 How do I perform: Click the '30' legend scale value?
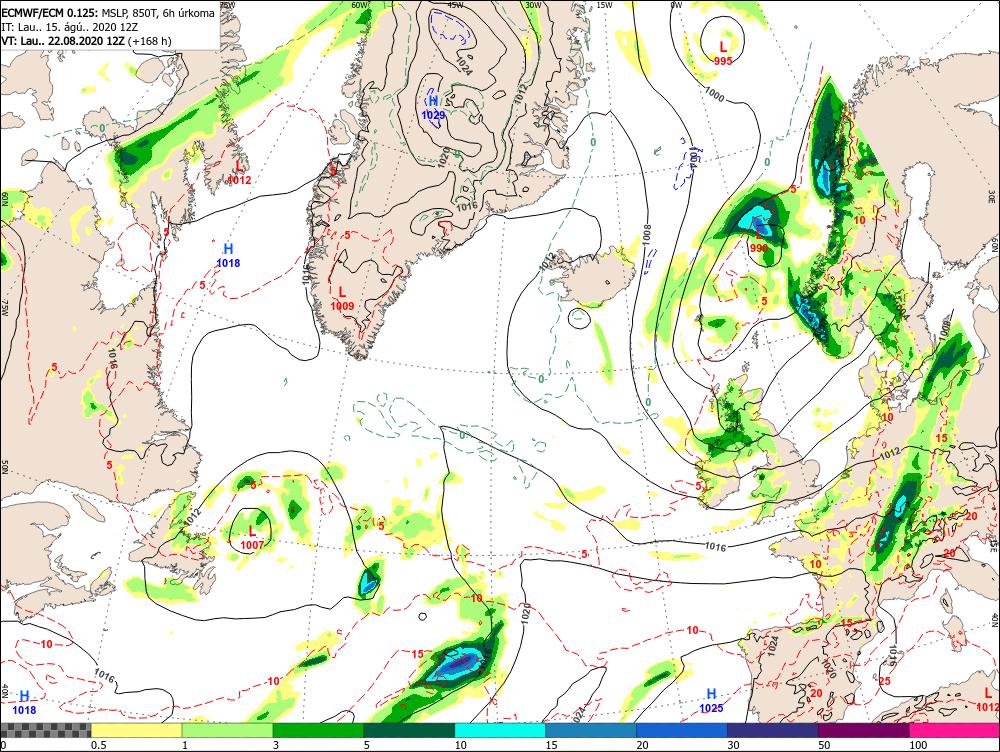point(733,745)
